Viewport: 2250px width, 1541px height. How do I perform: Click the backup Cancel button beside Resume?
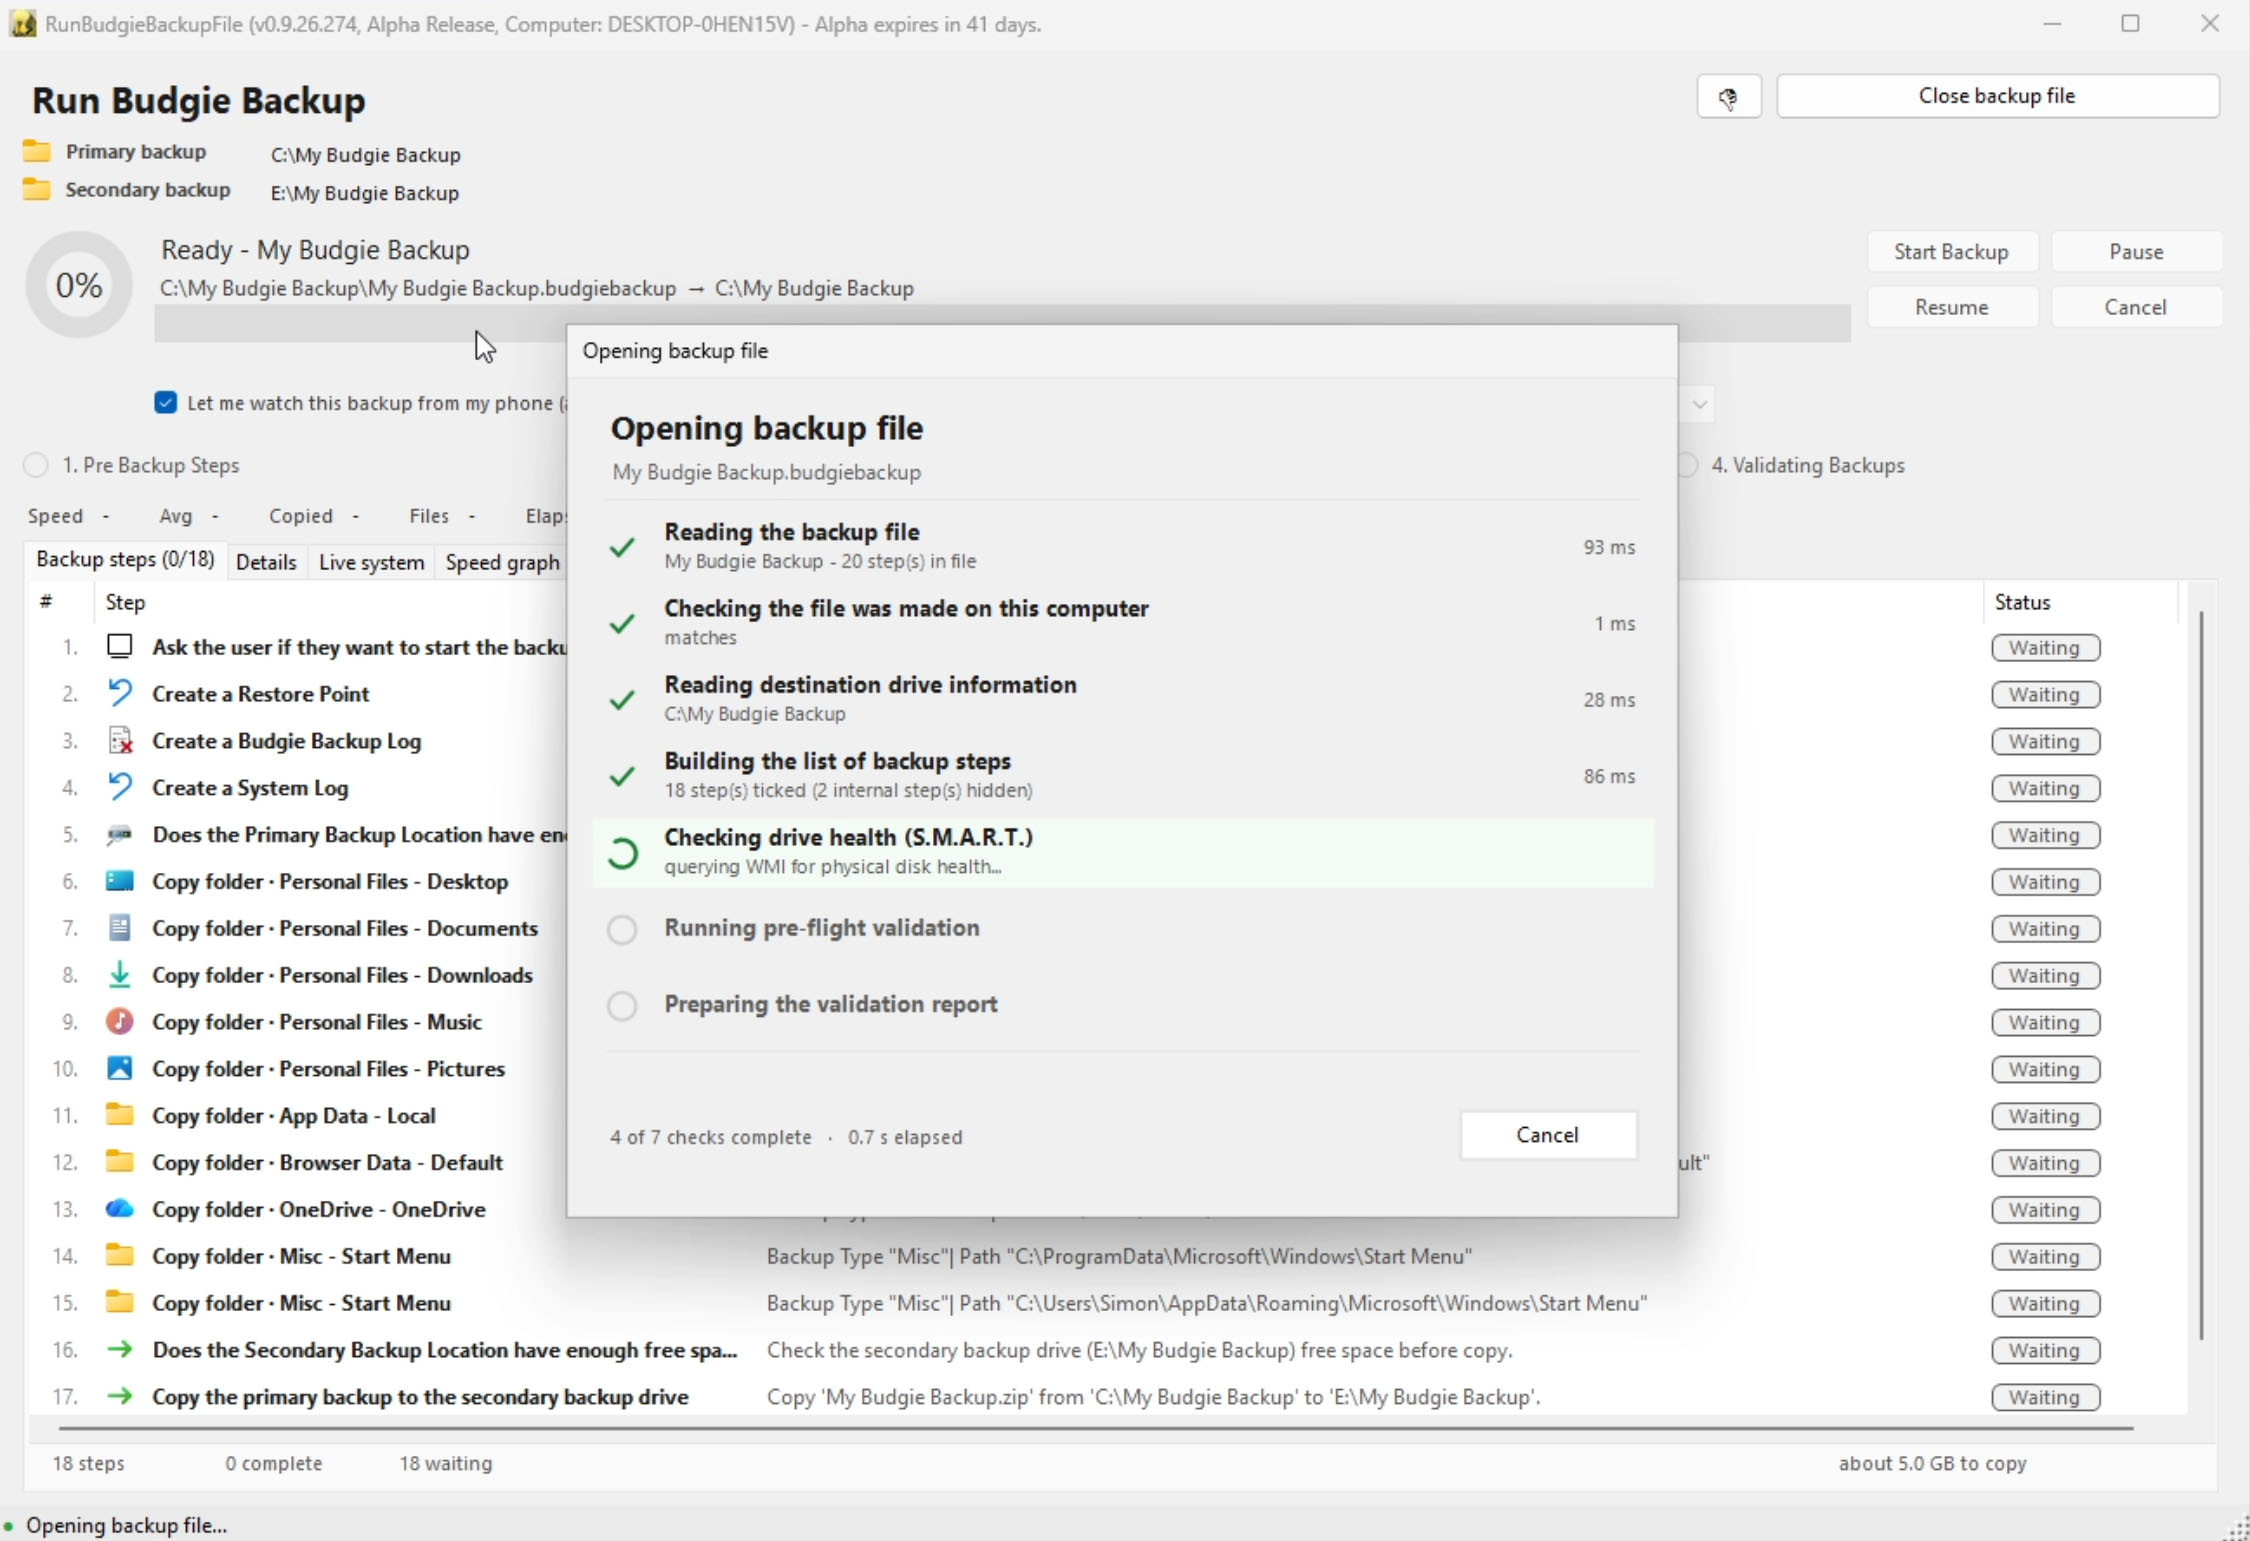point(2136,307)
